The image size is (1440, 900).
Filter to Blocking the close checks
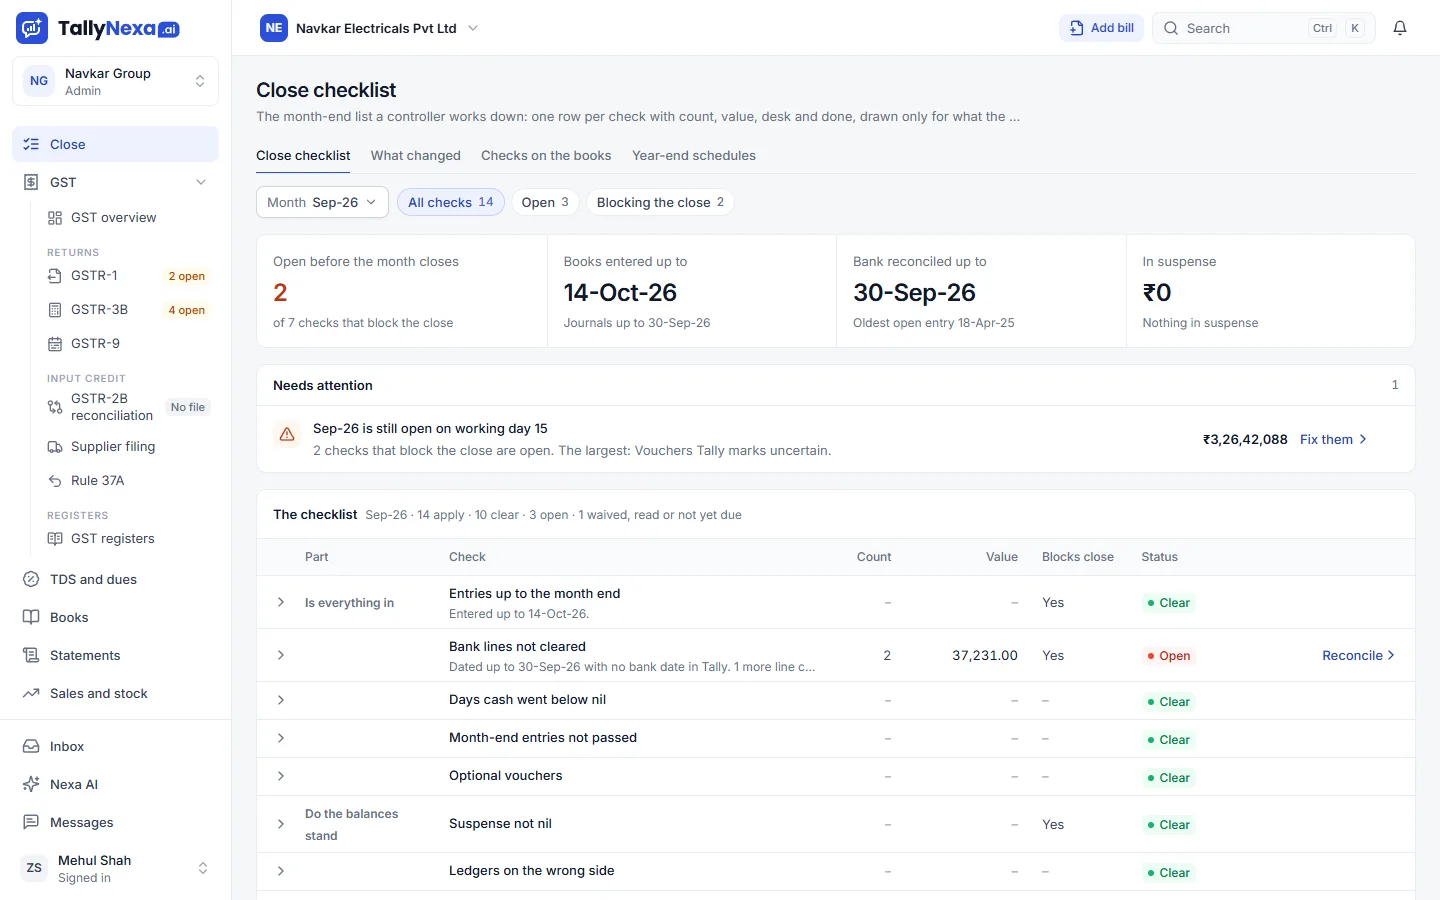pyautogui.click(x=660, y=202)
